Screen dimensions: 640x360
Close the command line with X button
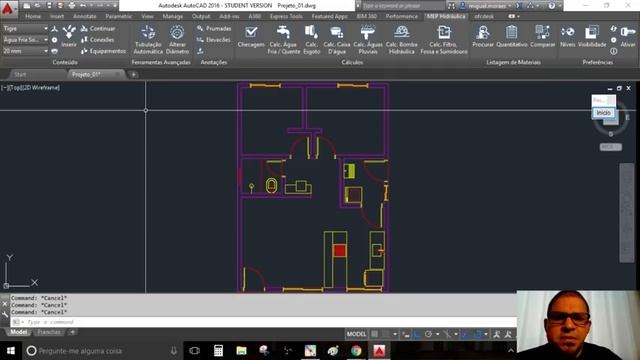tap(5, 304)
